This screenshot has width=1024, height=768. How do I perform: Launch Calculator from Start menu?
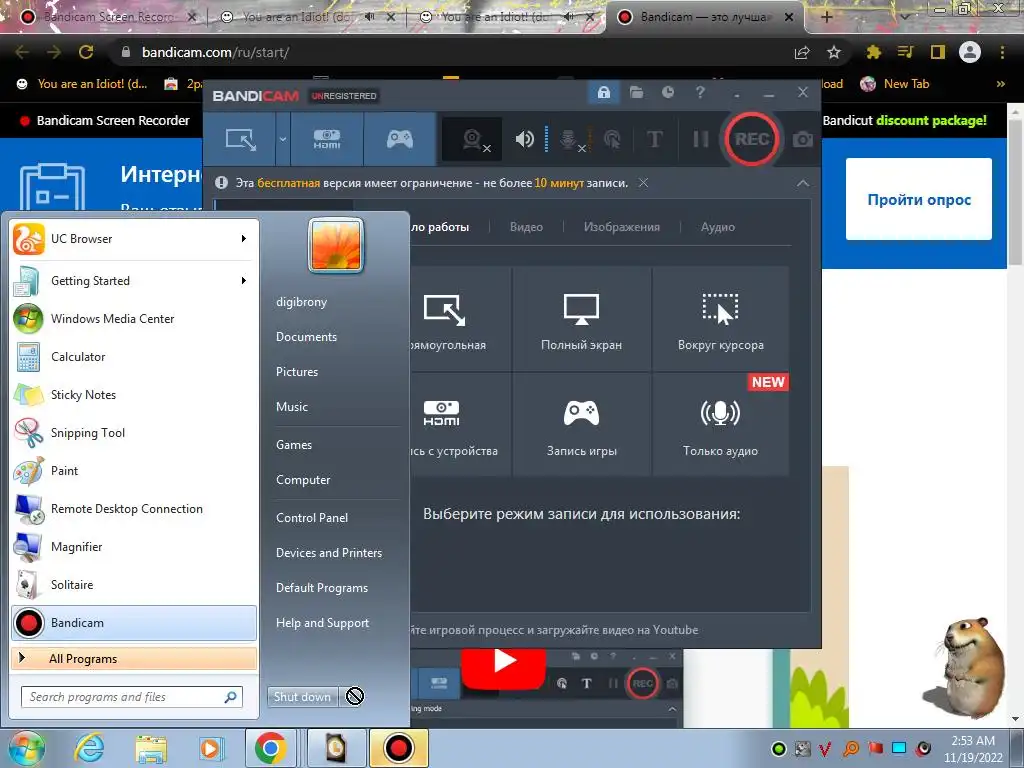pyautogui.click(x=133, y=357)
